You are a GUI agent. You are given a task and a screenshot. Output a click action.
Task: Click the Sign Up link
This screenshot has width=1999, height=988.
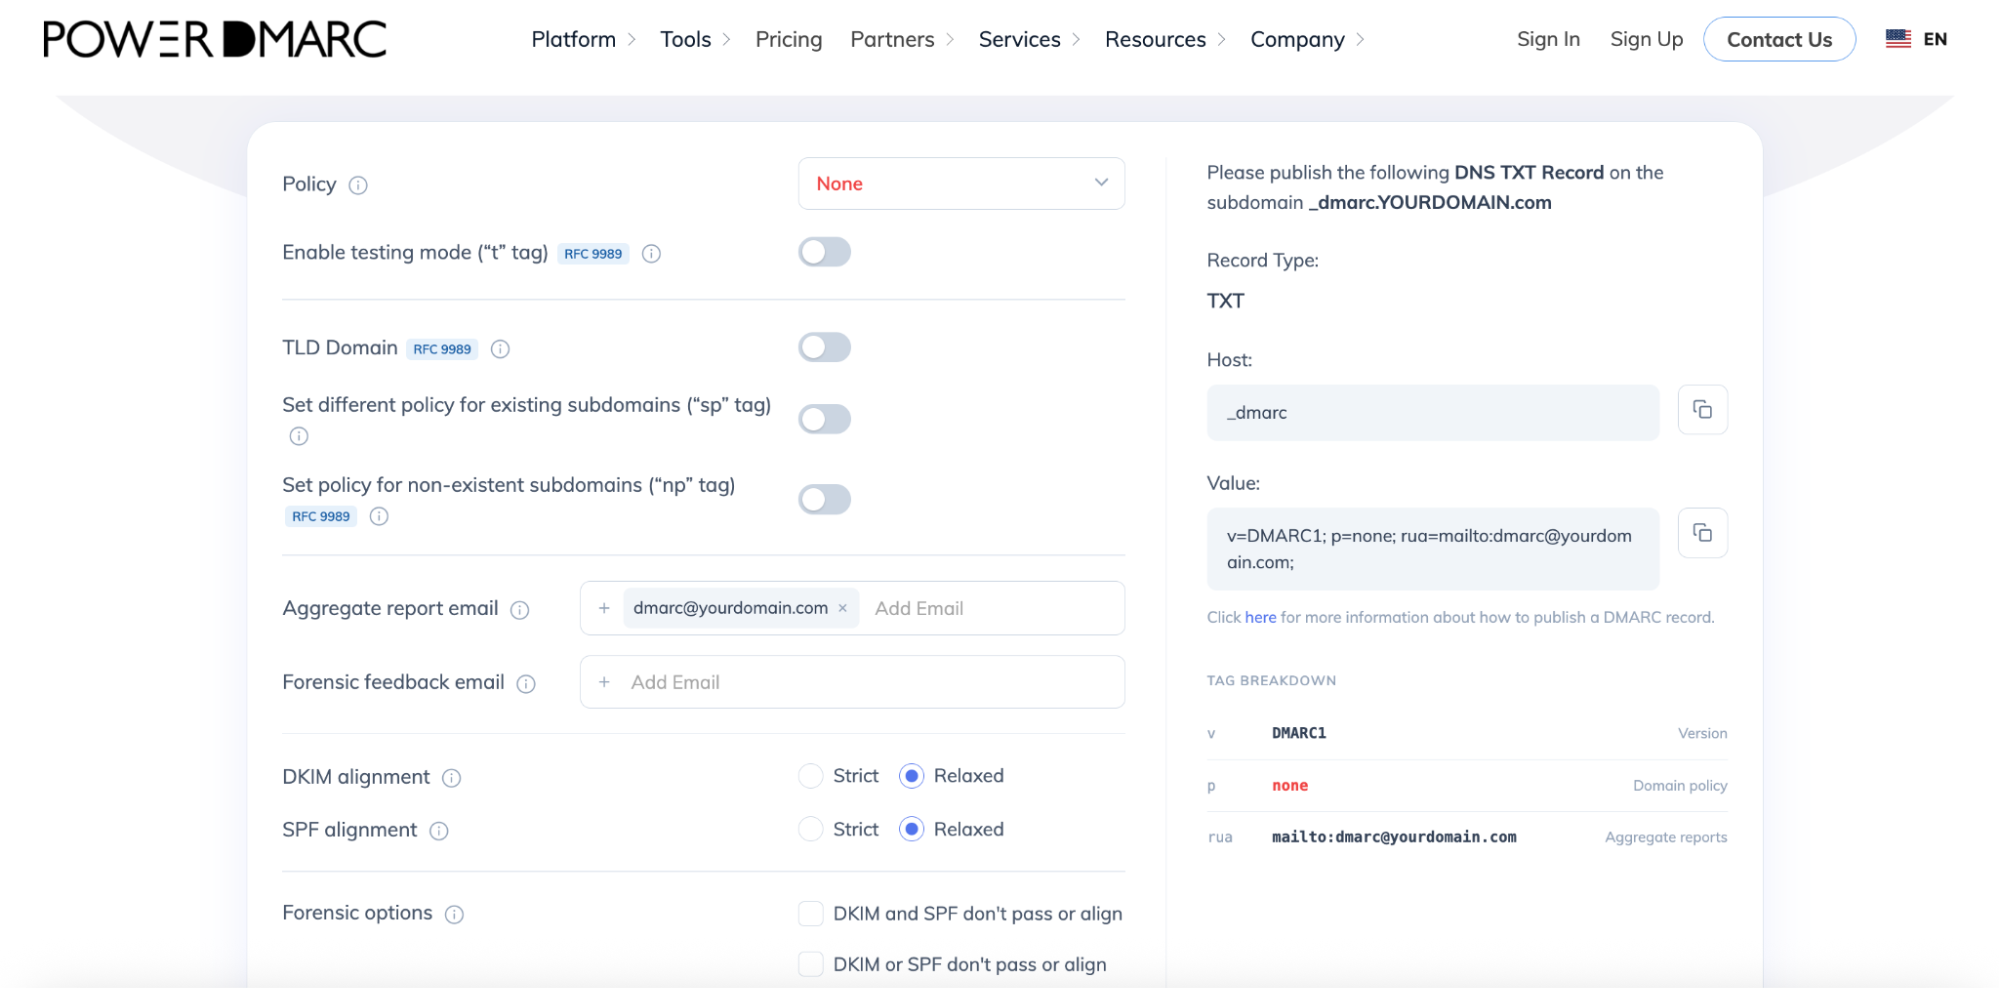(1646, 39)
